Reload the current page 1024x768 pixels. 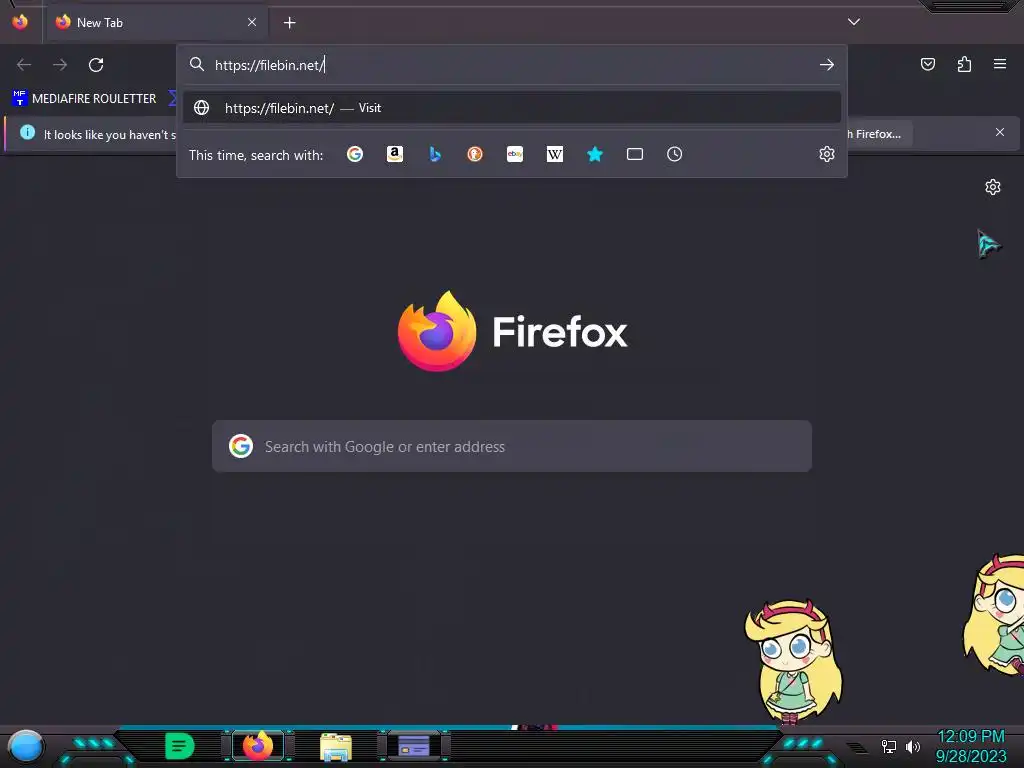(96, 65)
